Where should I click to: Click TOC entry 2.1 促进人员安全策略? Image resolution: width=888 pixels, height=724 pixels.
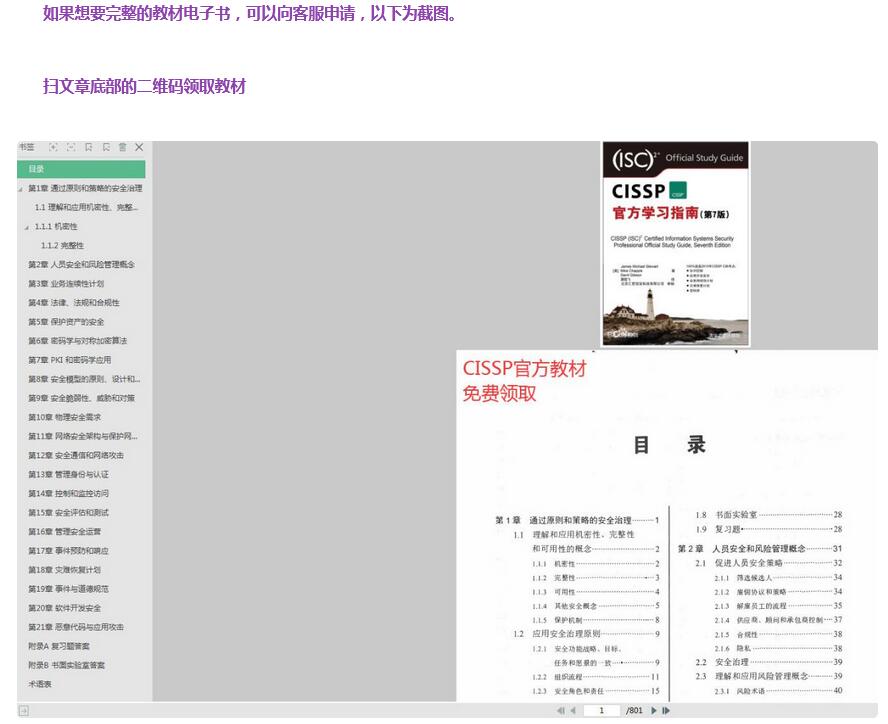point(769,563)
